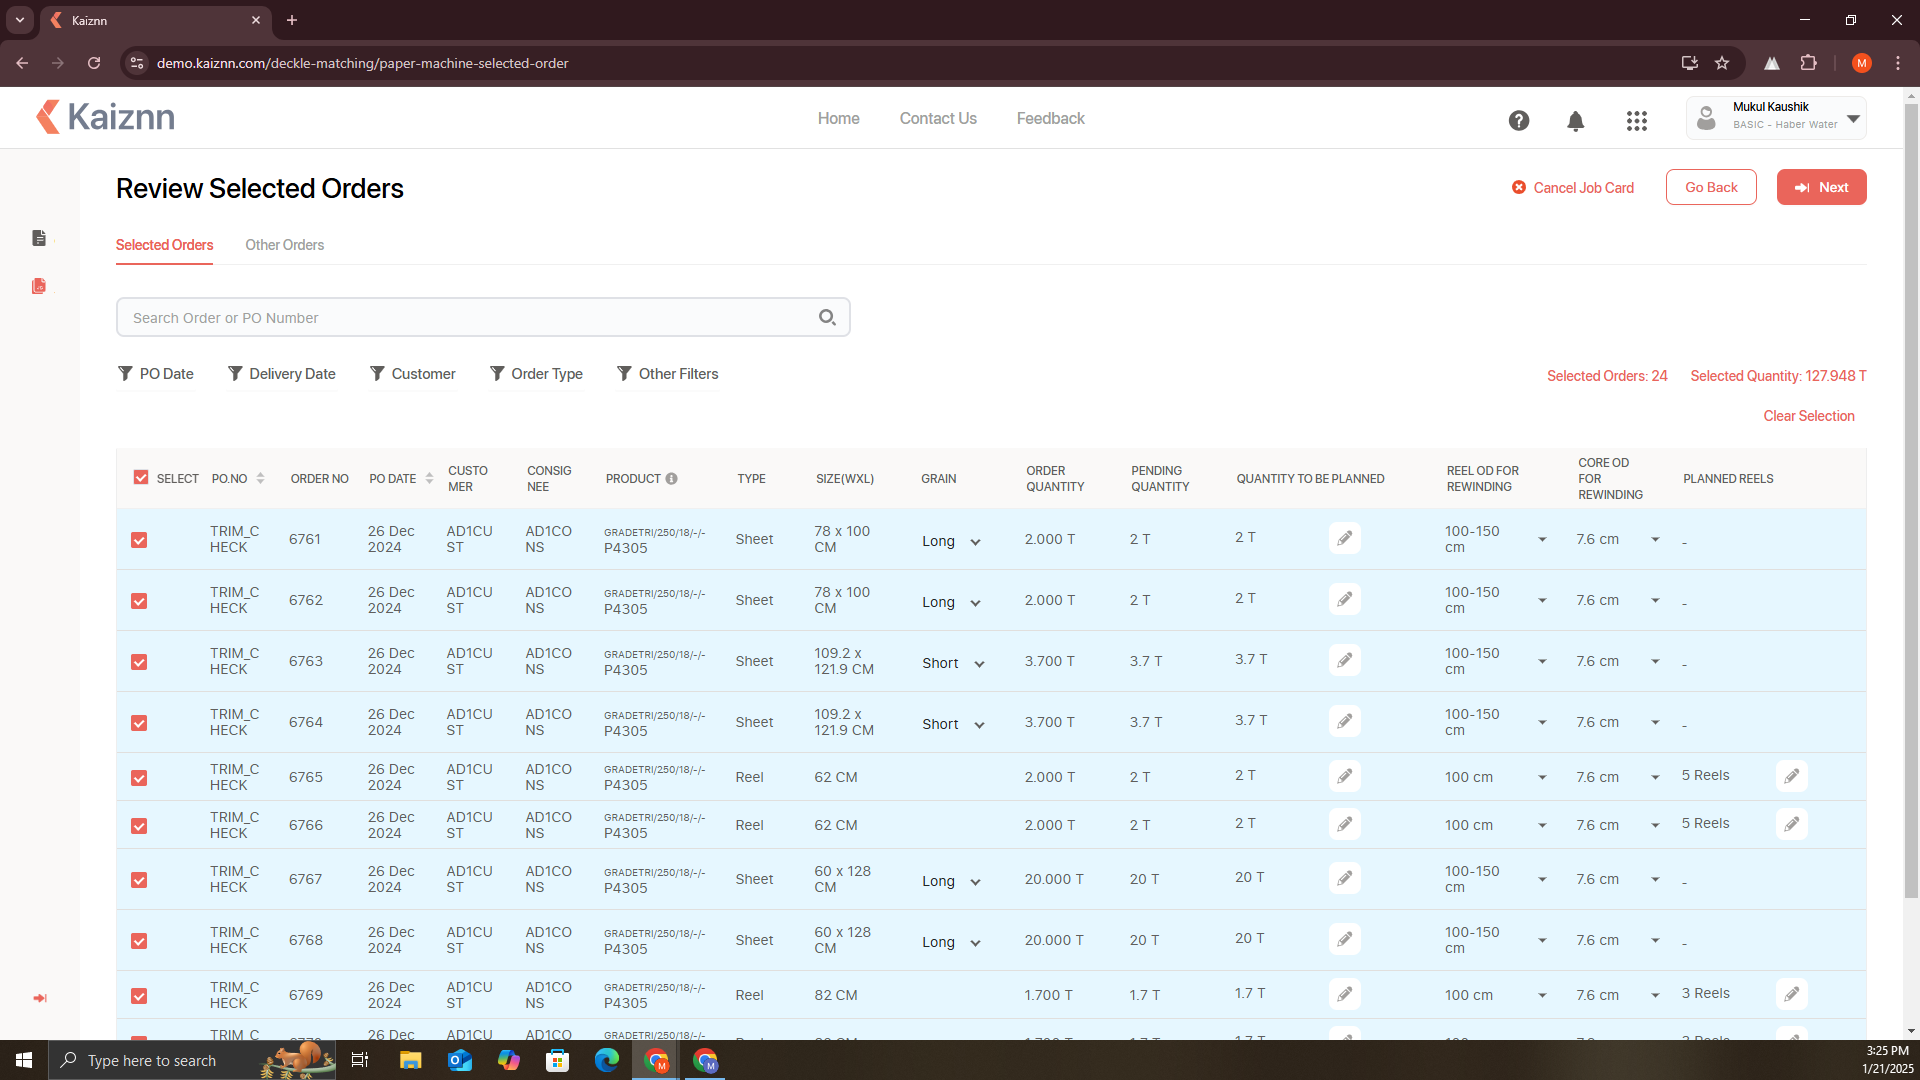Open core OD dropdown for order 6767

point(1655,879)
